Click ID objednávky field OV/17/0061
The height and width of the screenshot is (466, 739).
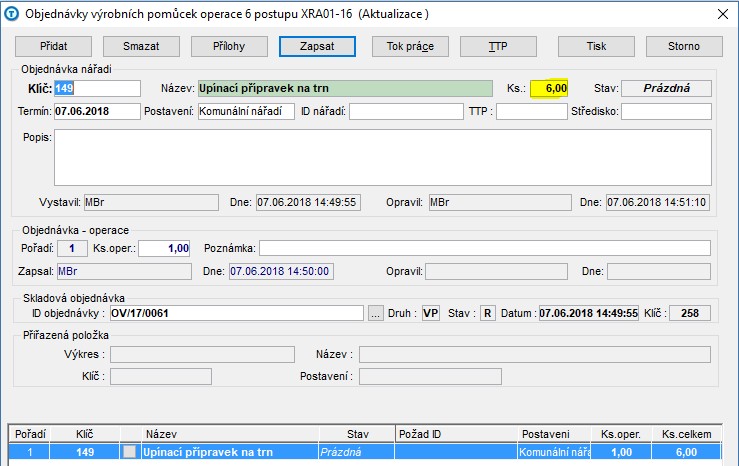coord(237,313)
